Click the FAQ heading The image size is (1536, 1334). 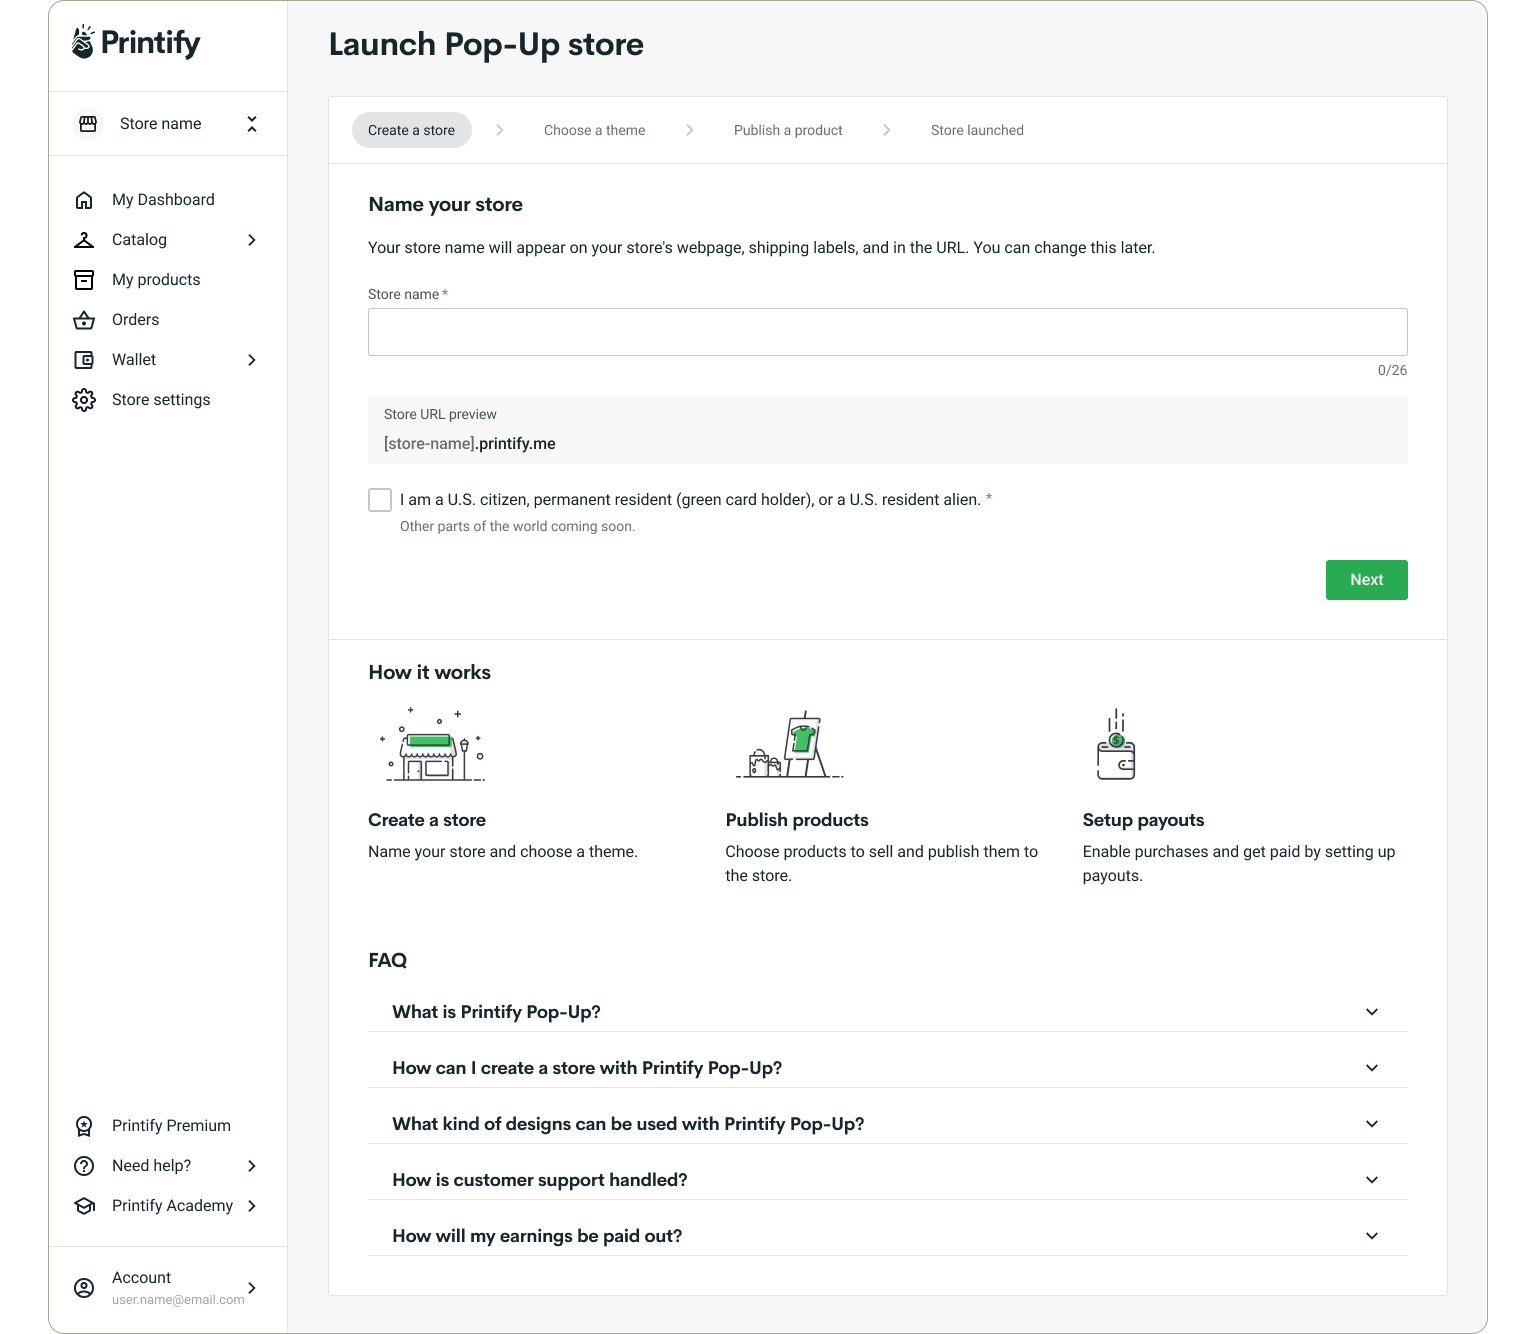(x=388, y=960)
